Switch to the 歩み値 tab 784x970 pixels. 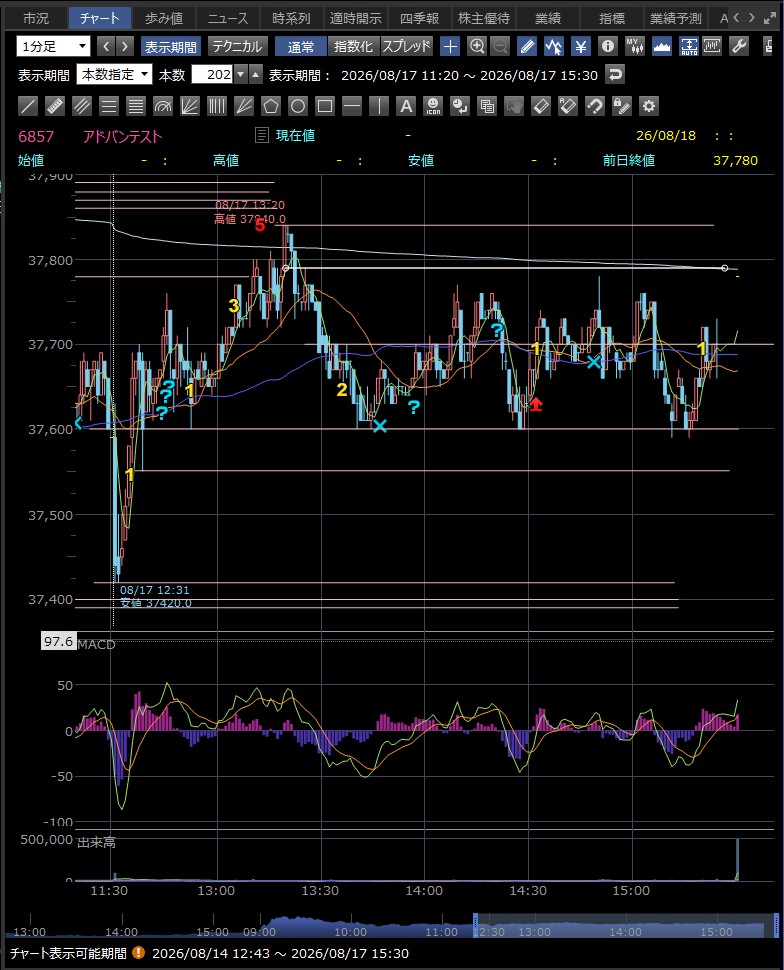point(163,19)
